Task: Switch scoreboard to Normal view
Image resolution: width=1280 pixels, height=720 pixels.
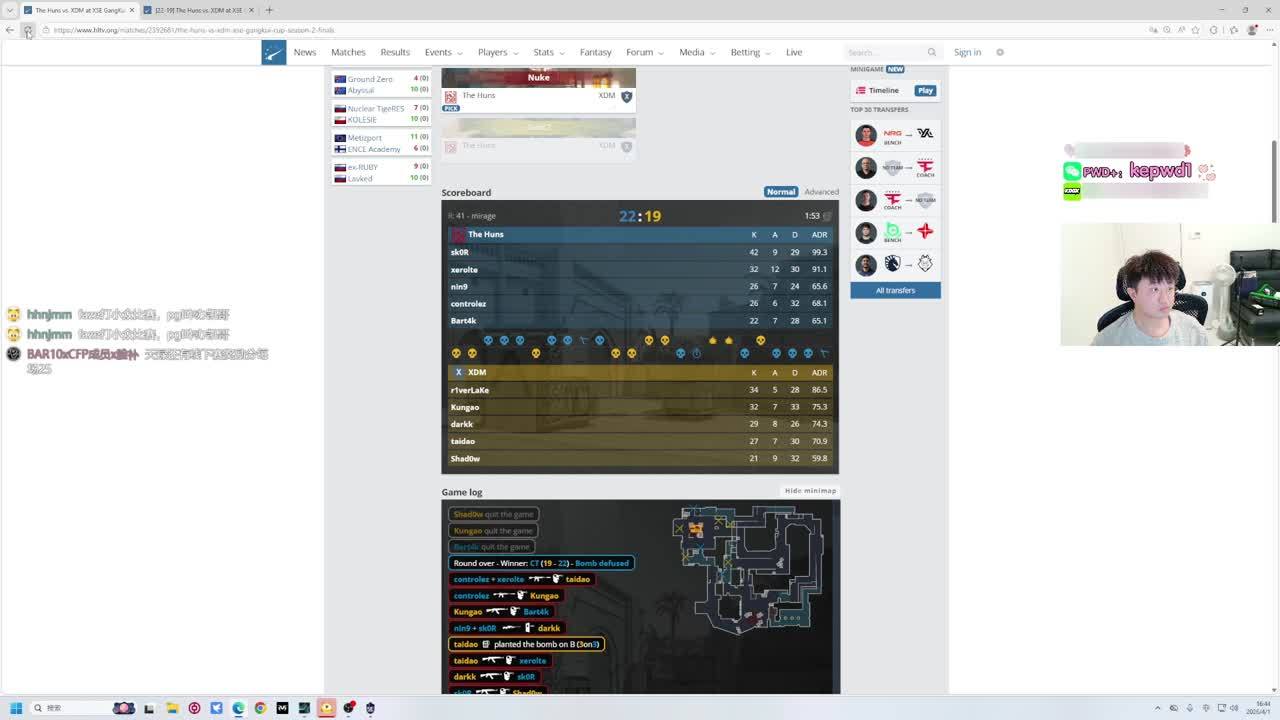Action: click(781, 192)
